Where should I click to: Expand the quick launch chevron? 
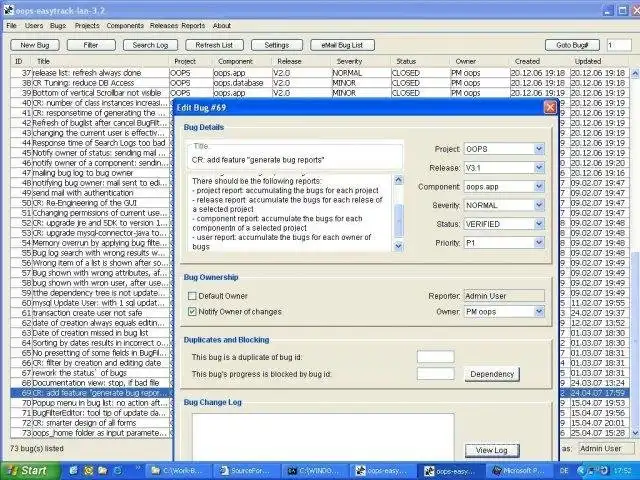(138, 468)
